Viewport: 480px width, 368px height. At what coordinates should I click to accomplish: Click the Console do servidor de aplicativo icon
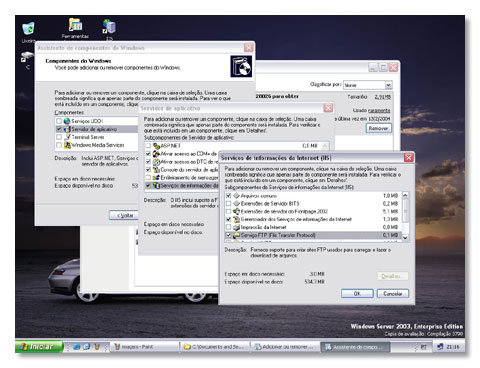(156, 170)
